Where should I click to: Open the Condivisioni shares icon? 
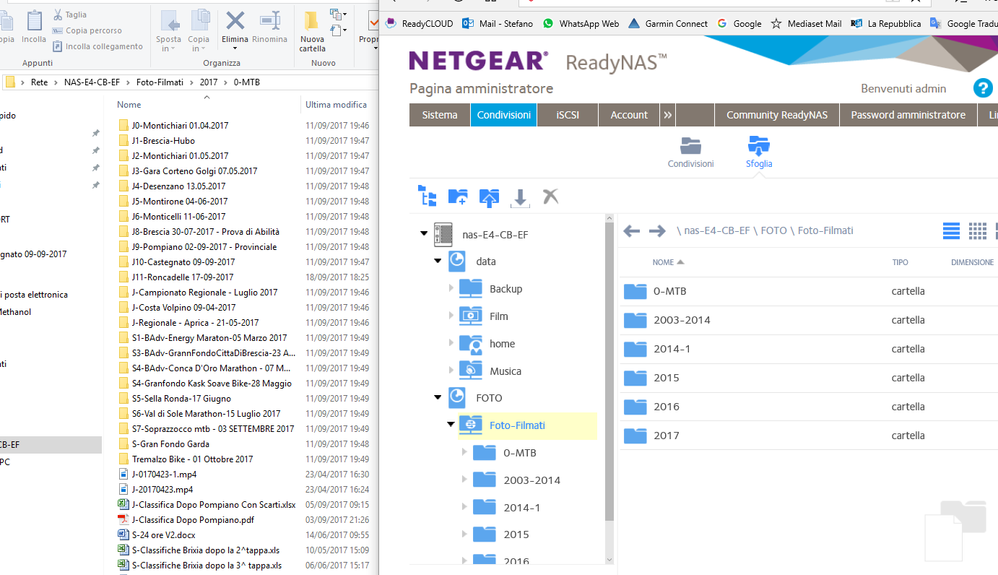[x=691, y=152]
